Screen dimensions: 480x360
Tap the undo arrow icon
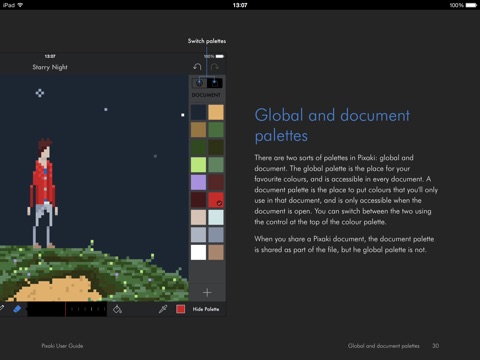pyautogui.click(x=197, y=67)
